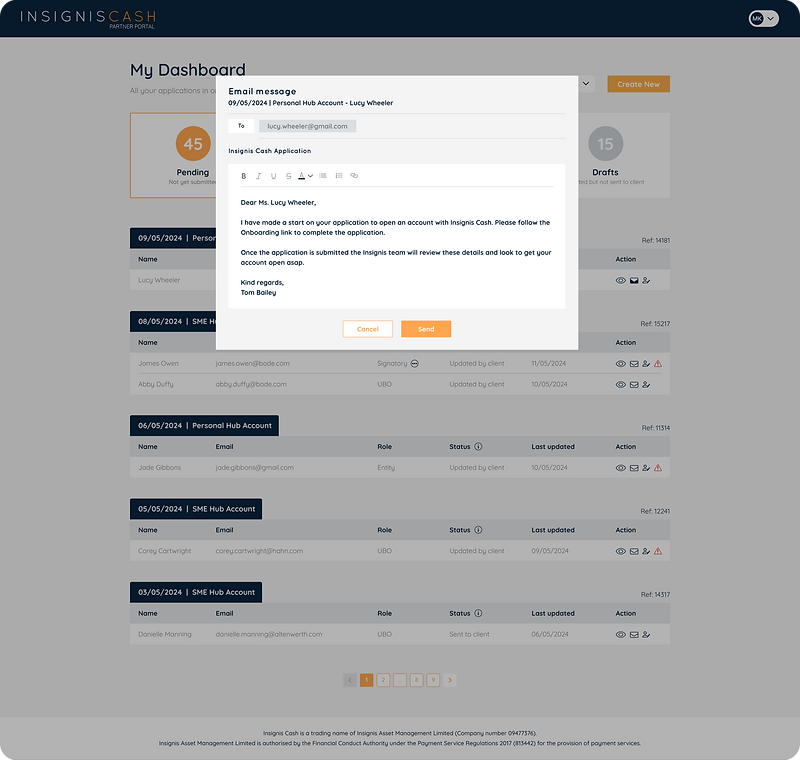Click the Signatory info icon for James Owen
Screen dimensions: 800x760
point(415,364)
